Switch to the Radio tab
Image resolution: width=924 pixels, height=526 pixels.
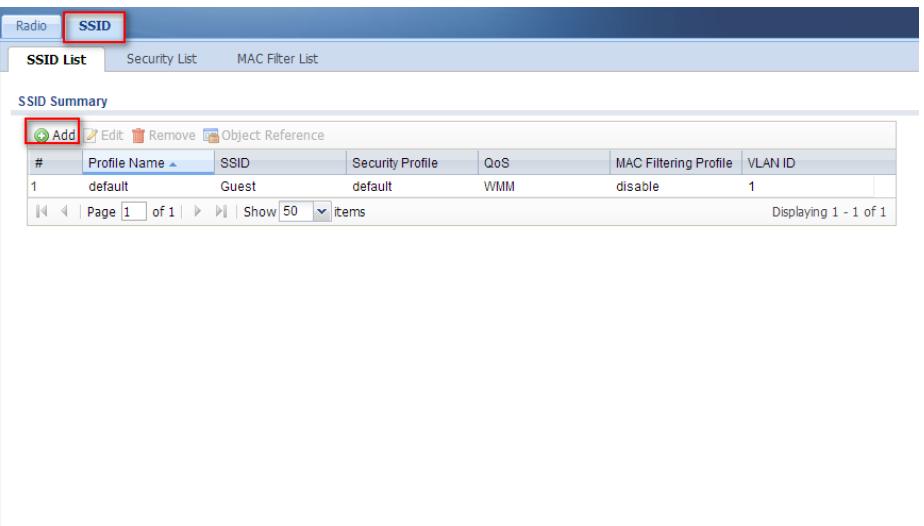point(31,26)
